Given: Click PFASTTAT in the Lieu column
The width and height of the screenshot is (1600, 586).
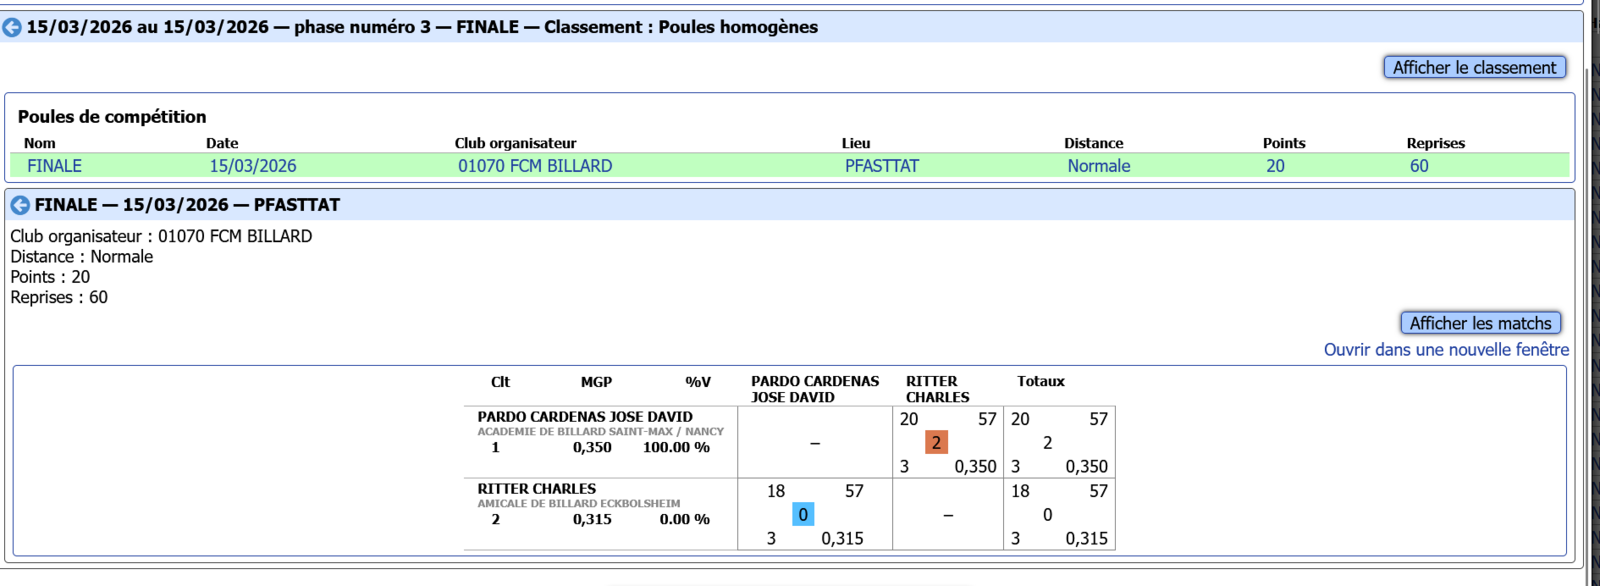Looking at the screenshot, I should click(881, 166).
